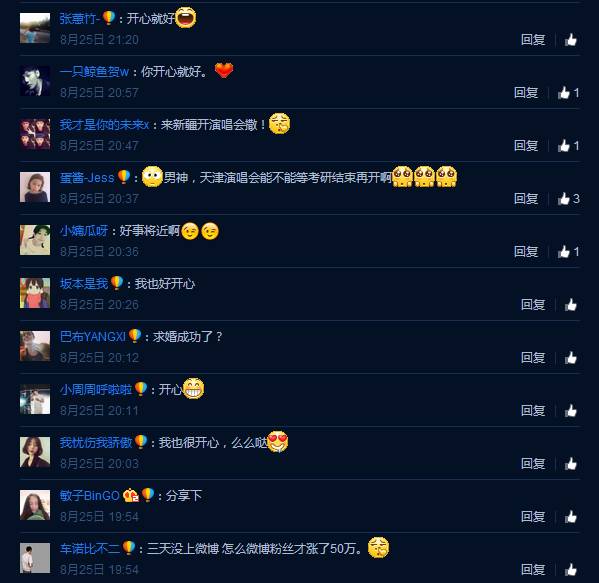The image size is (599, 583).
Task: Reply to 蛋蕾-Jess's comment
Action: (526, 199)
